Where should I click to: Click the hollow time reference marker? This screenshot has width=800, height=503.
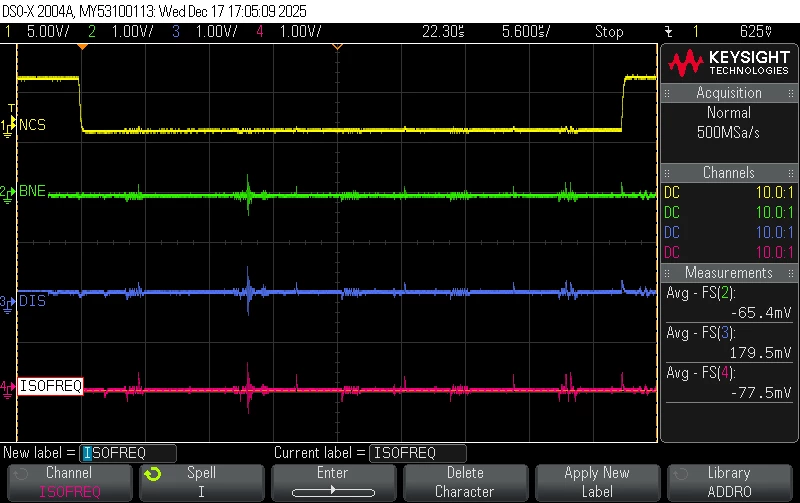pyautogui.click(x=337, y=47)
